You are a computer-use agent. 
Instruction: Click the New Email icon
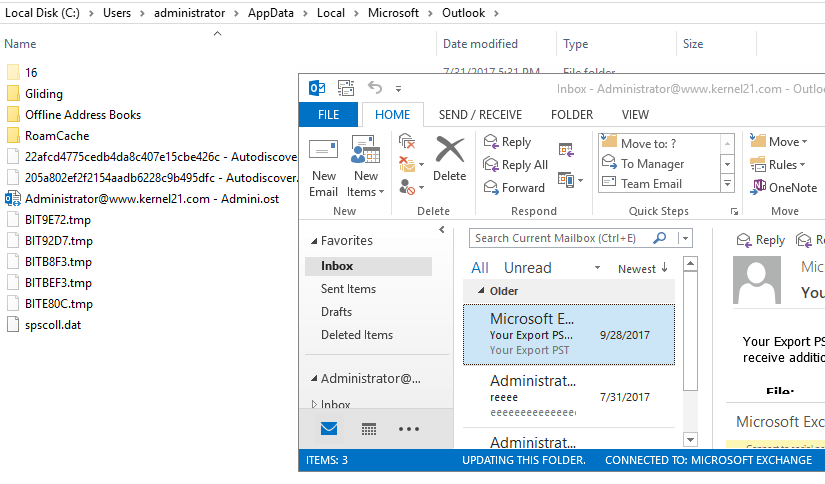tap(323, 150)
